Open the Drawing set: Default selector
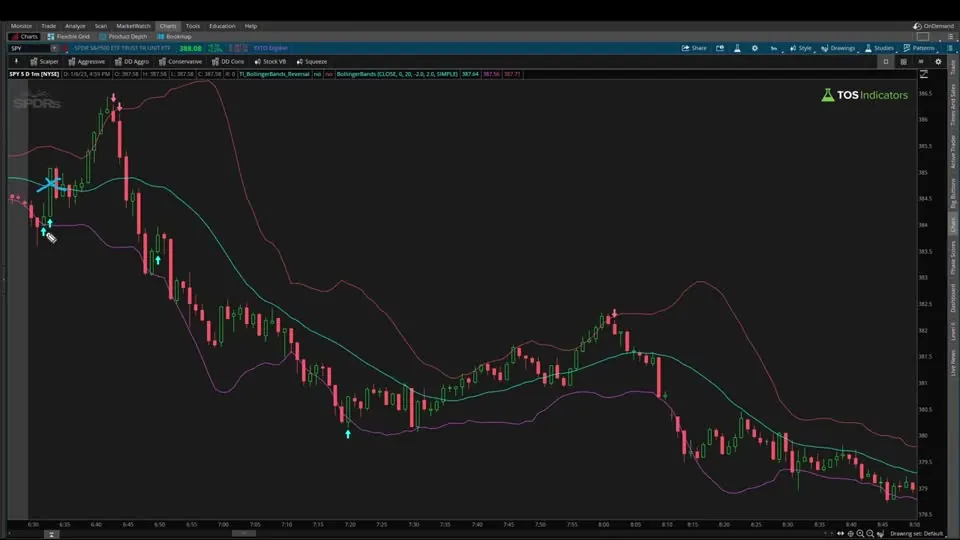Viewport: 960px width, 540px height. 916,534
